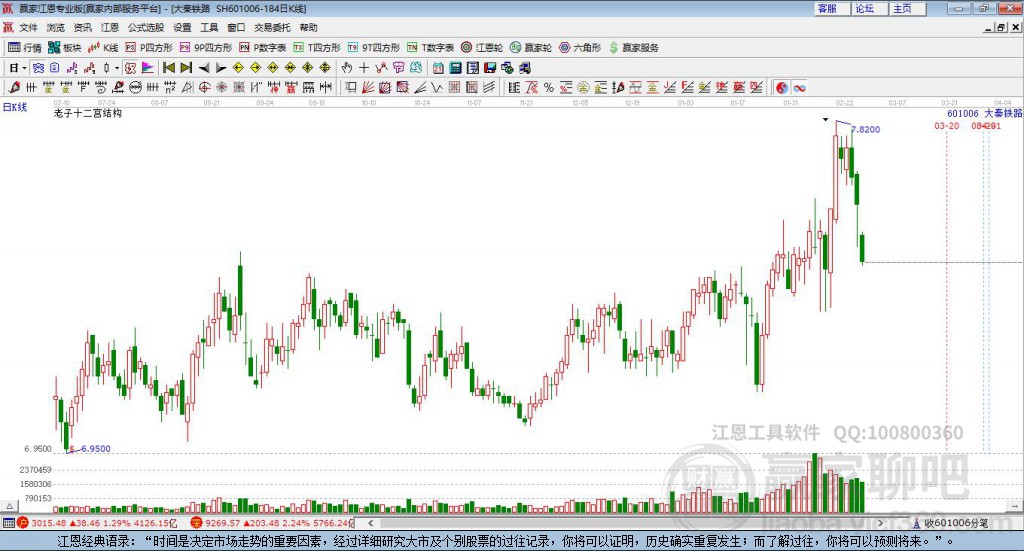Click Shanghai index 3015.48 in status bar
The width and height of the screenshot is (1024, 551).
click(48, 523)
